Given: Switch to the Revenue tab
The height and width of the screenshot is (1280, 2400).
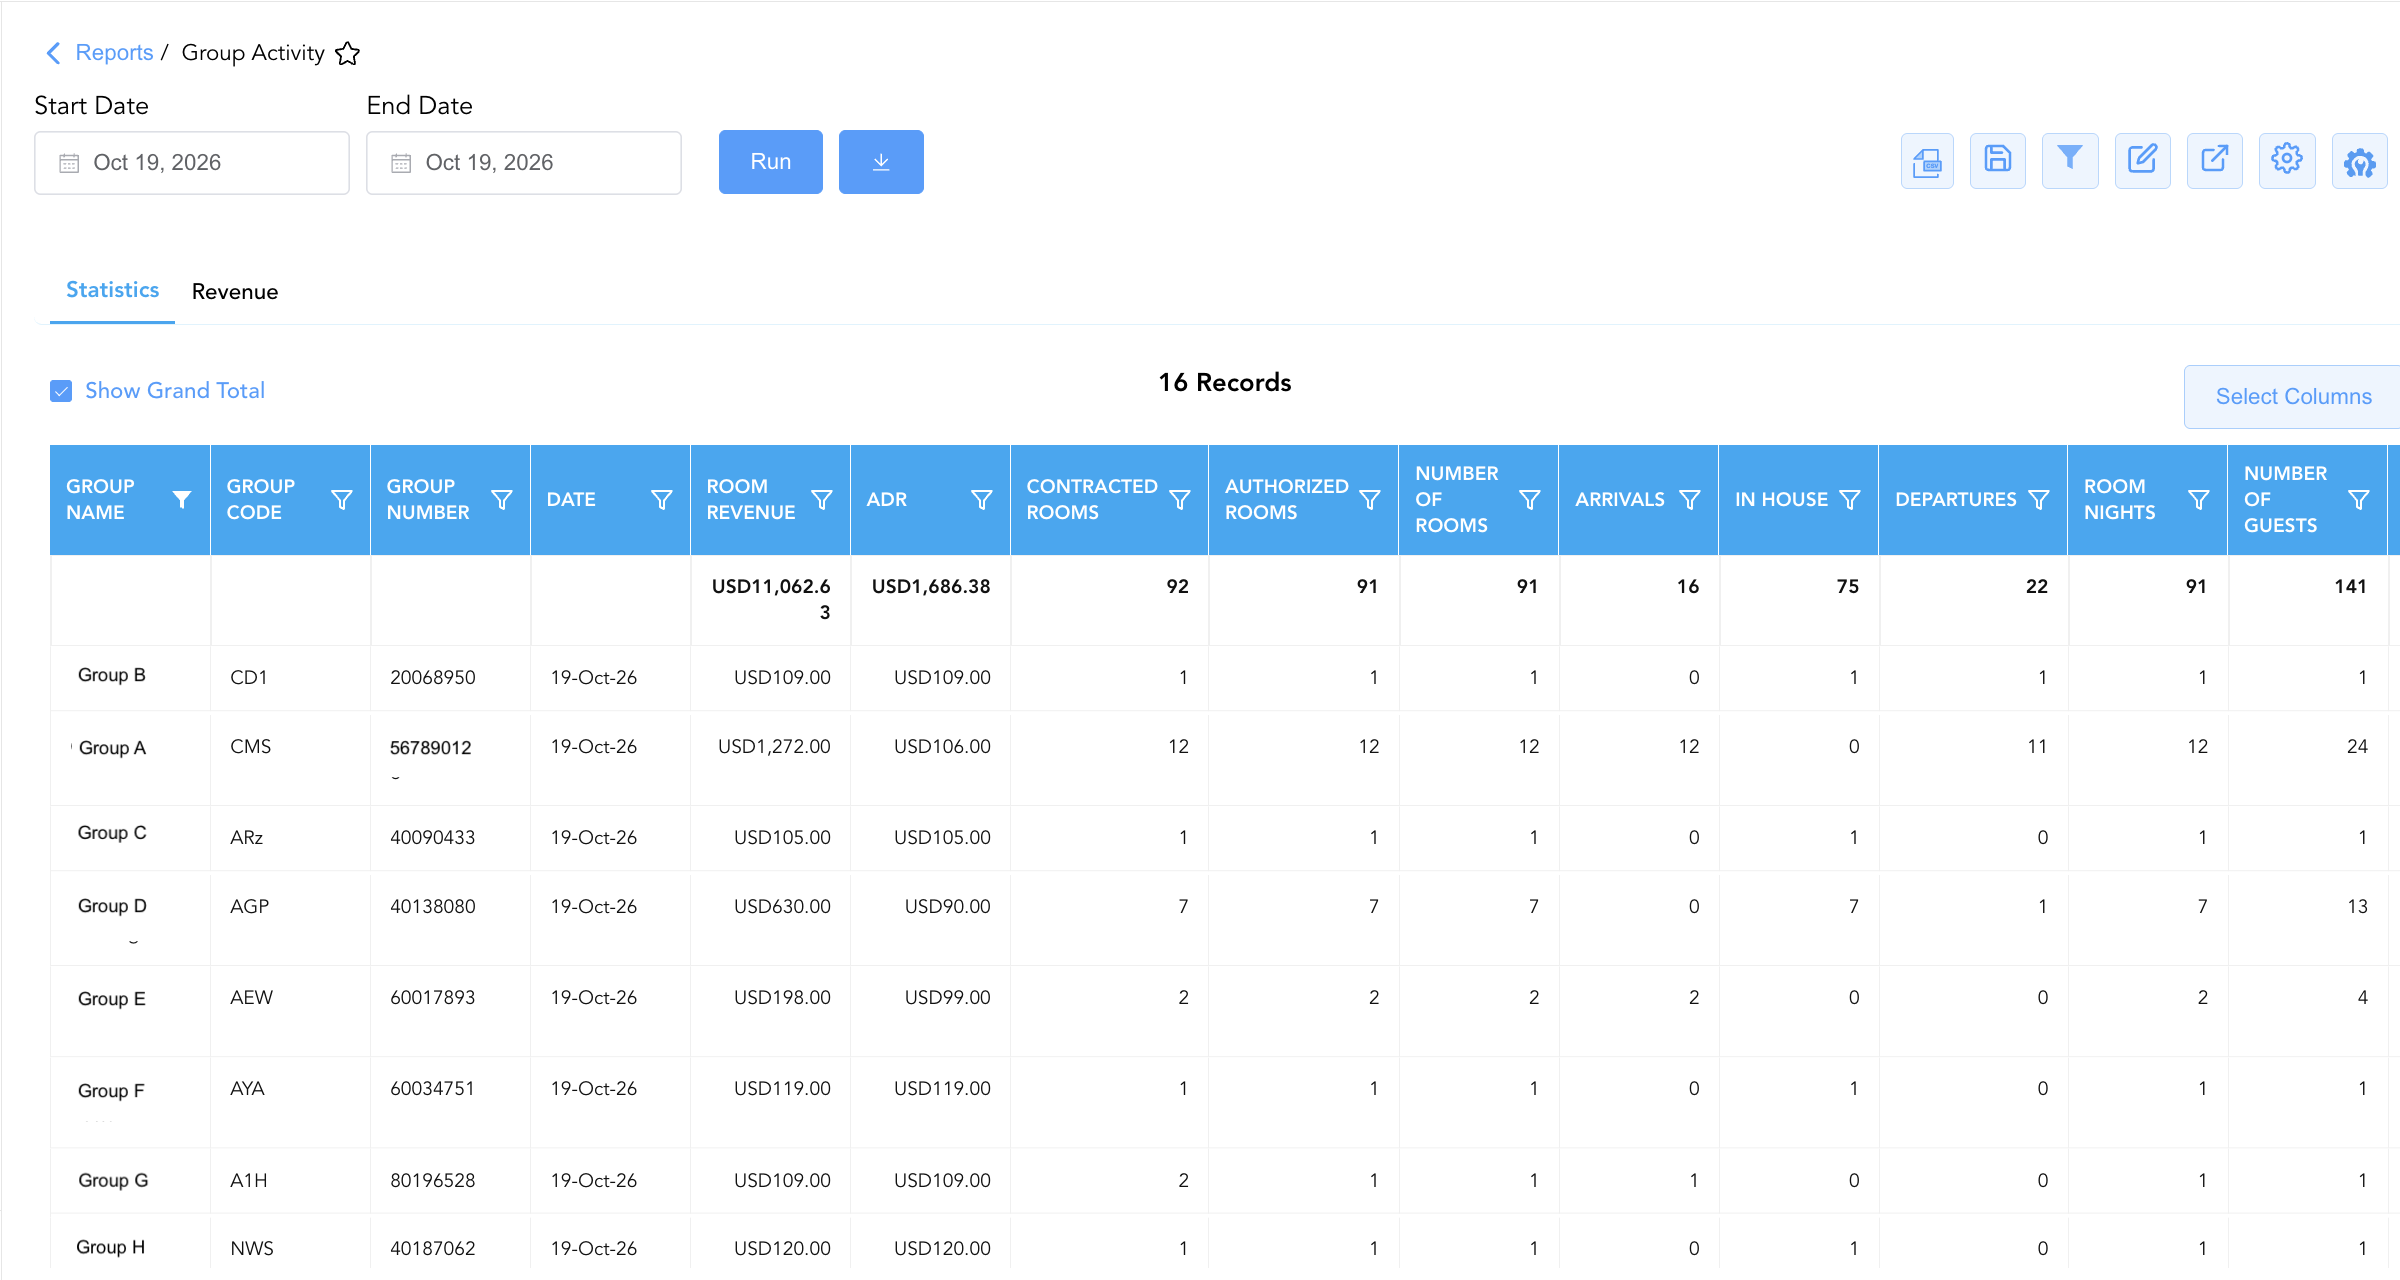Looking at the screenshot, I should [235, 292].
